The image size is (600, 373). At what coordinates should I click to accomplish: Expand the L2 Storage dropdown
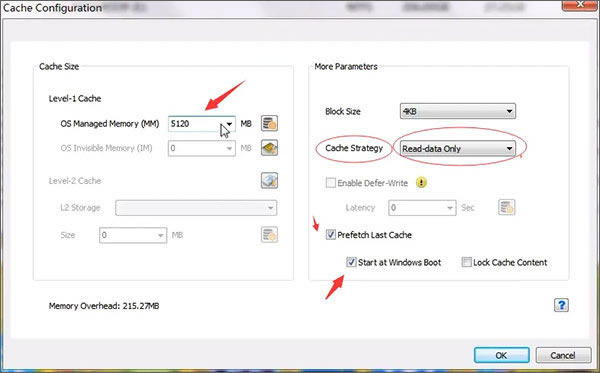tap(196, 208)
